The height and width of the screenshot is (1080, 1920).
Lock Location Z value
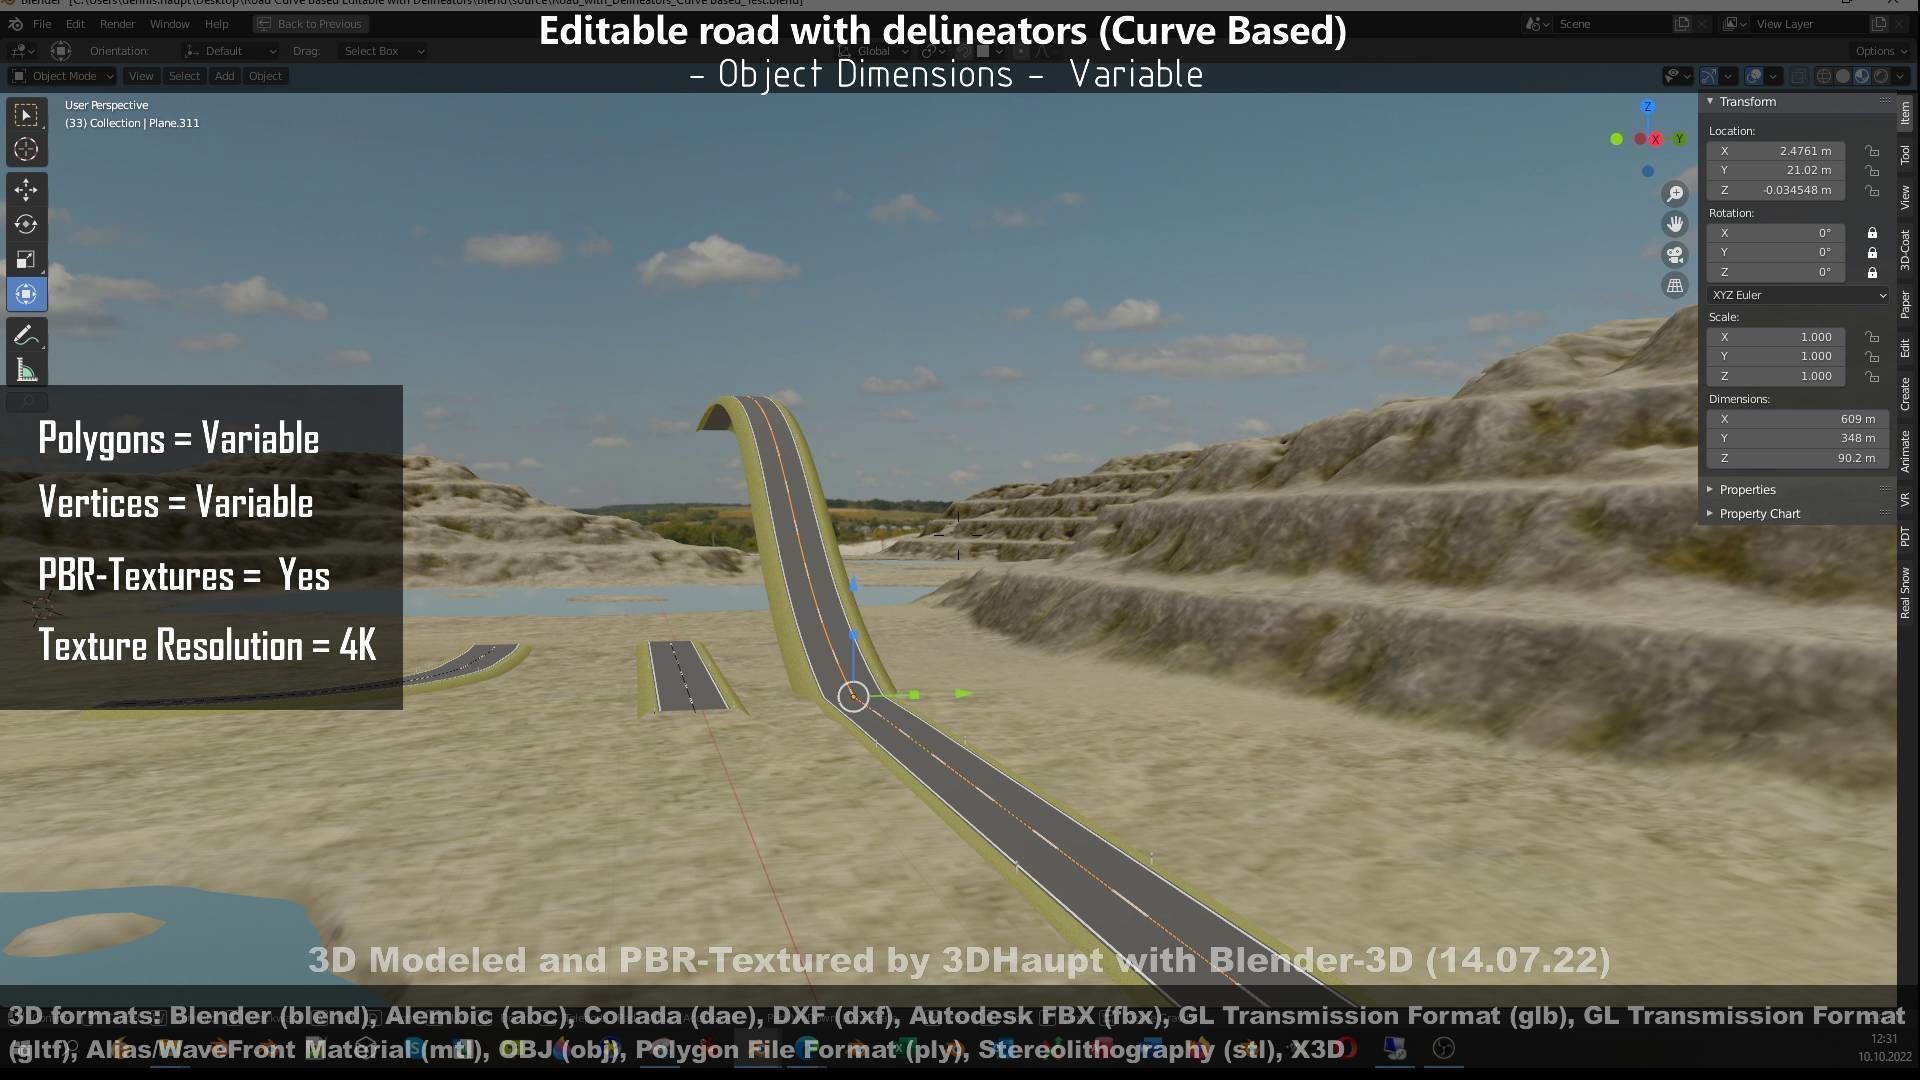tap(1872, 190)
